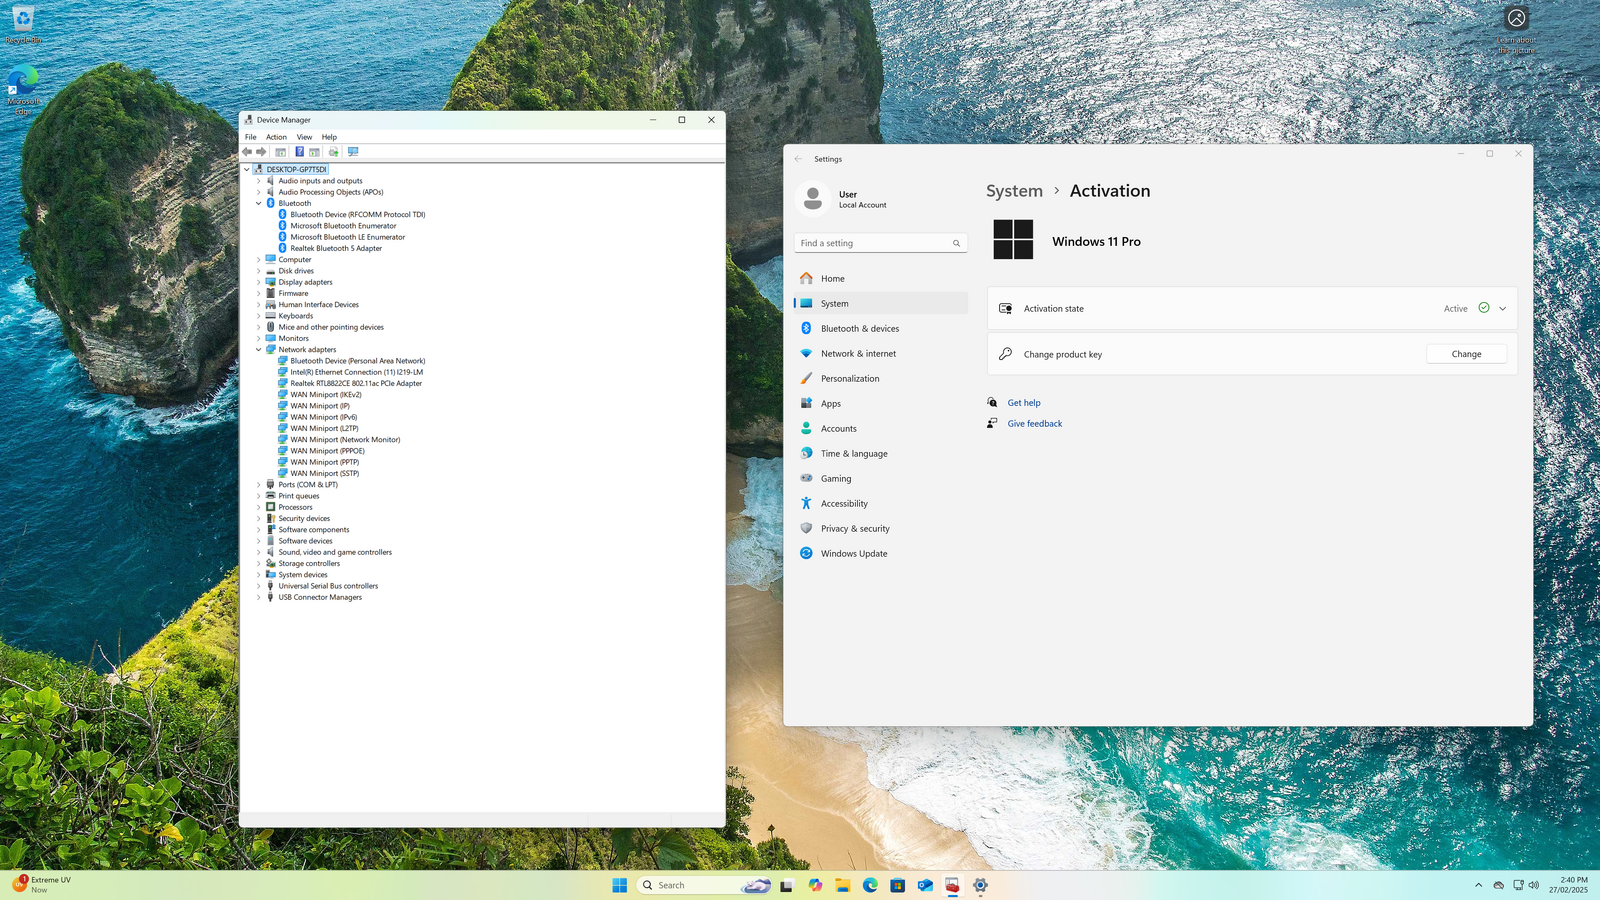Open Privacy & security in Settings
This screenshot has height=900, width=1600.
pos(881,529)
